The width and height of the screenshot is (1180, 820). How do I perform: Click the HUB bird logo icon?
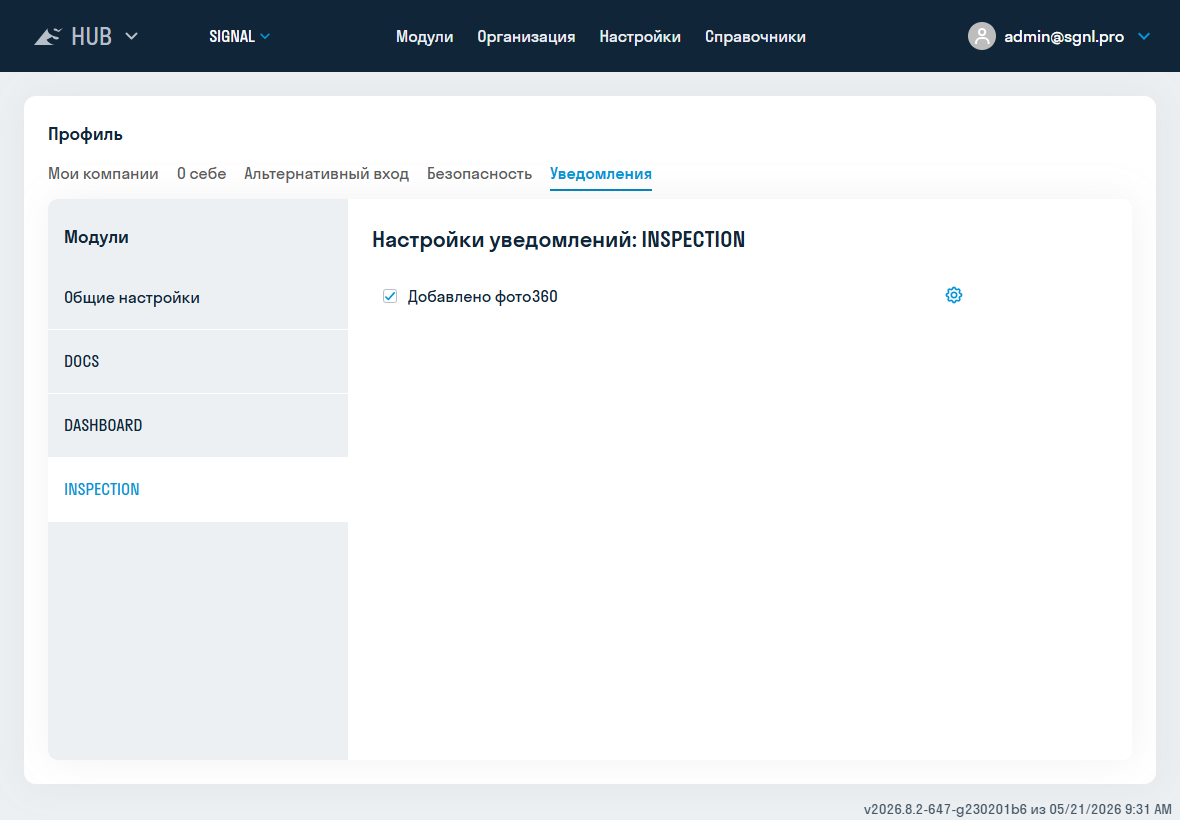pyautogui.click(x=47, y=36)
